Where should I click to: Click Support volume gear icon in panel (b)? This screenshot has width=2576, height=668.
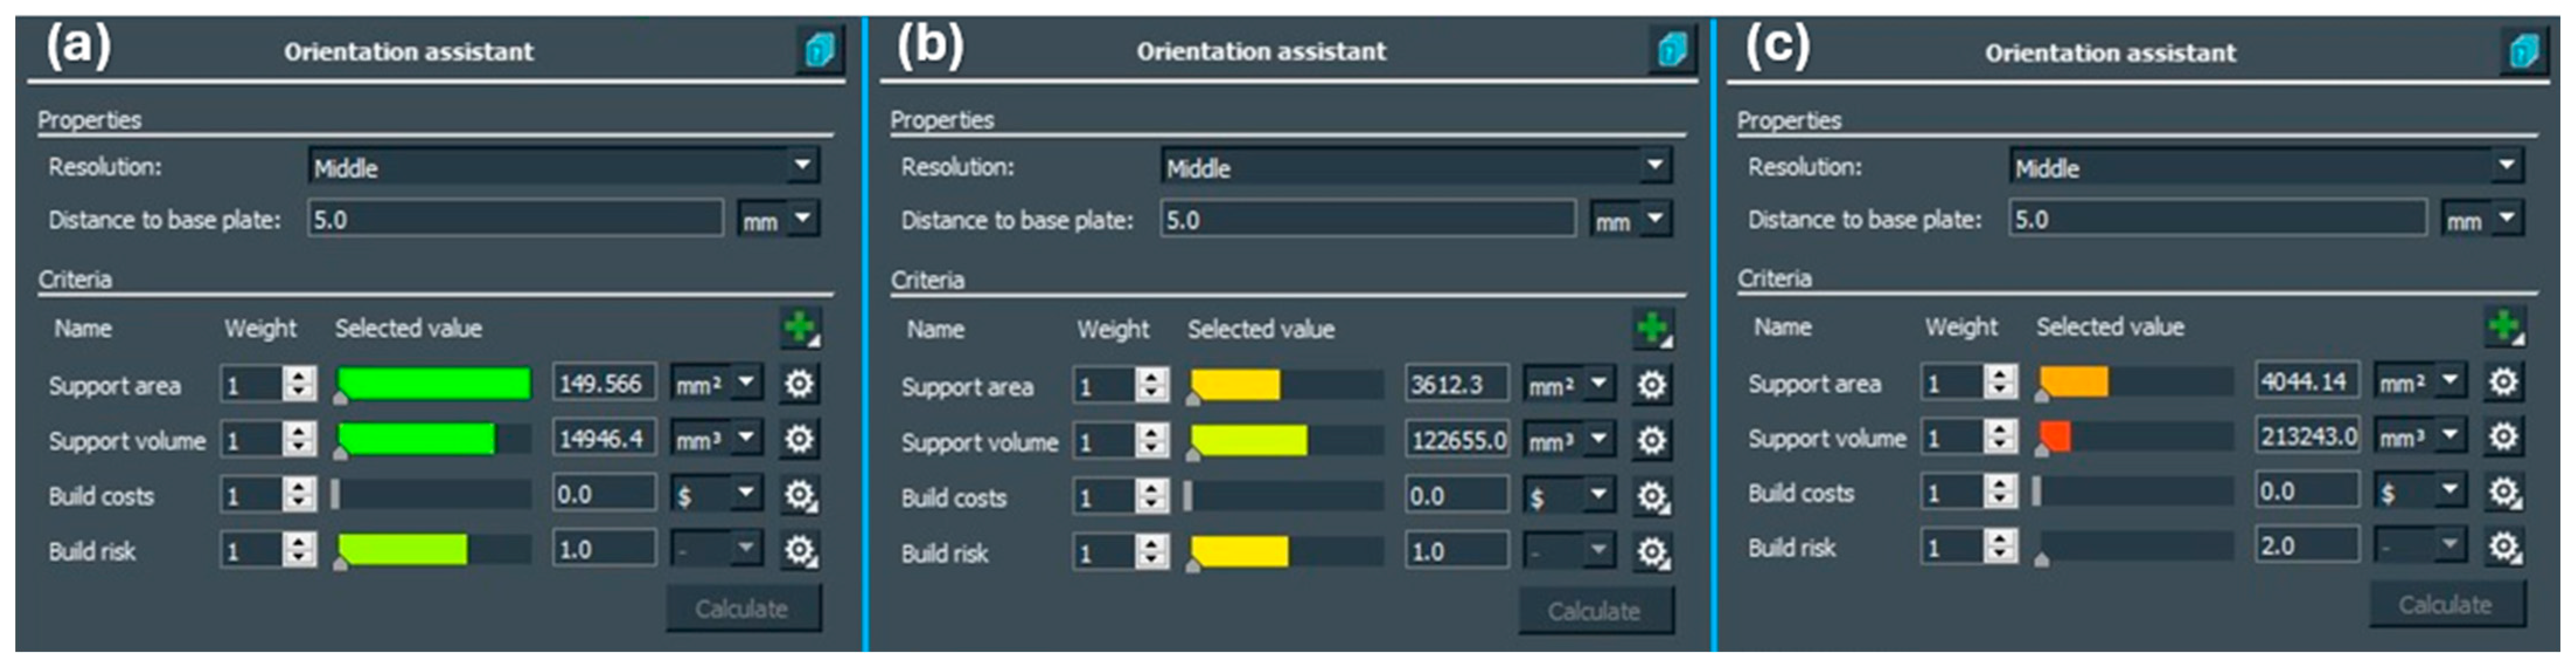tap(1652, 440)
